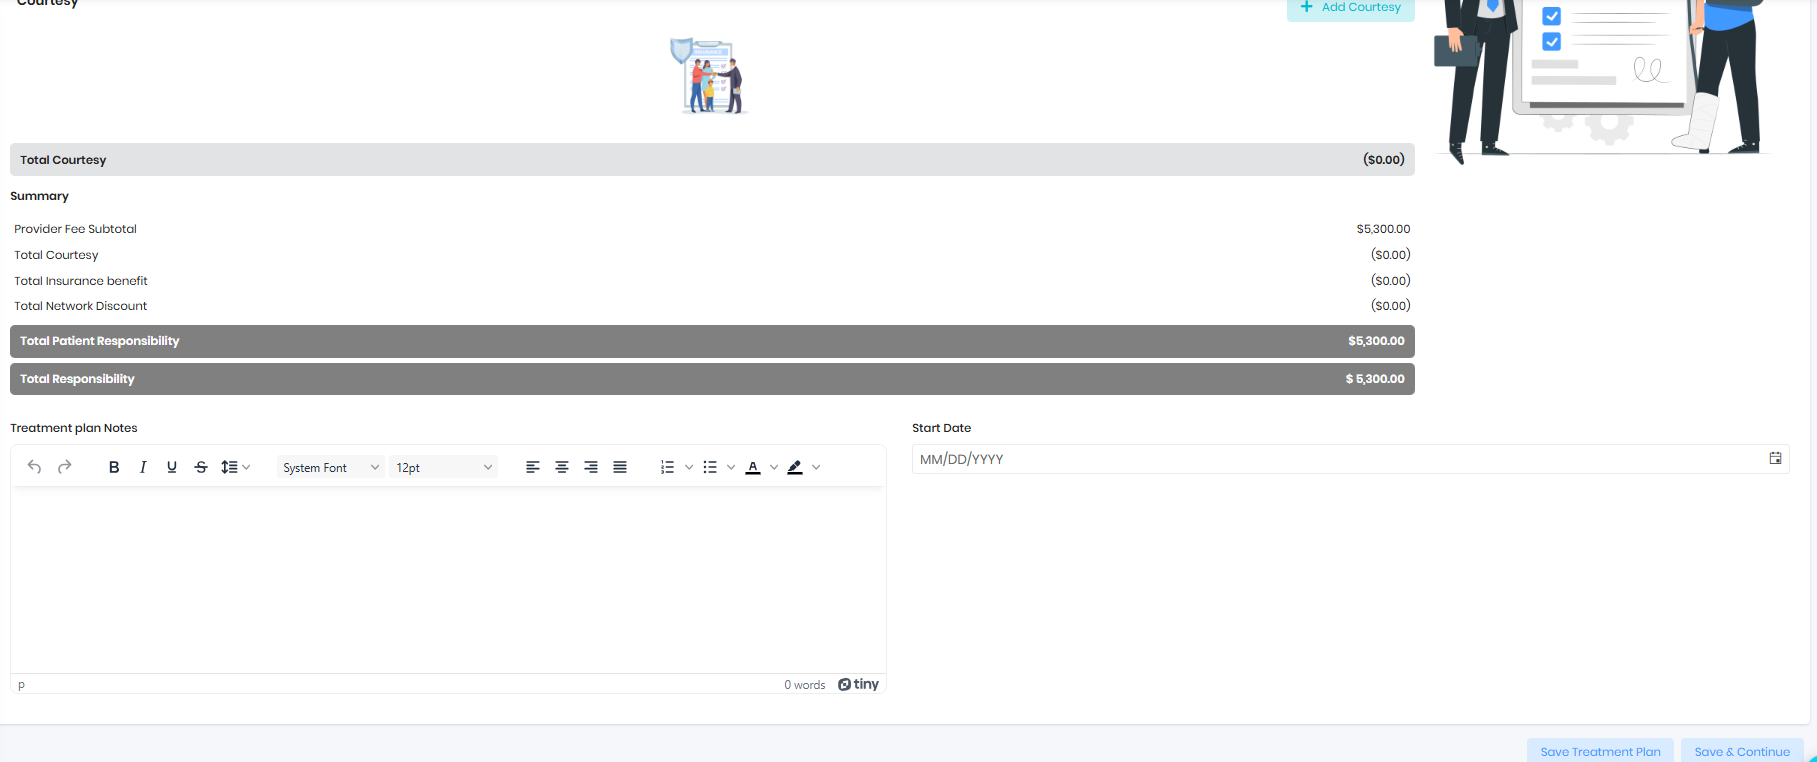Viewport: 1817px width, 762px height.
Task: Click the Summary heading
Action: click(x=39, y=196)
